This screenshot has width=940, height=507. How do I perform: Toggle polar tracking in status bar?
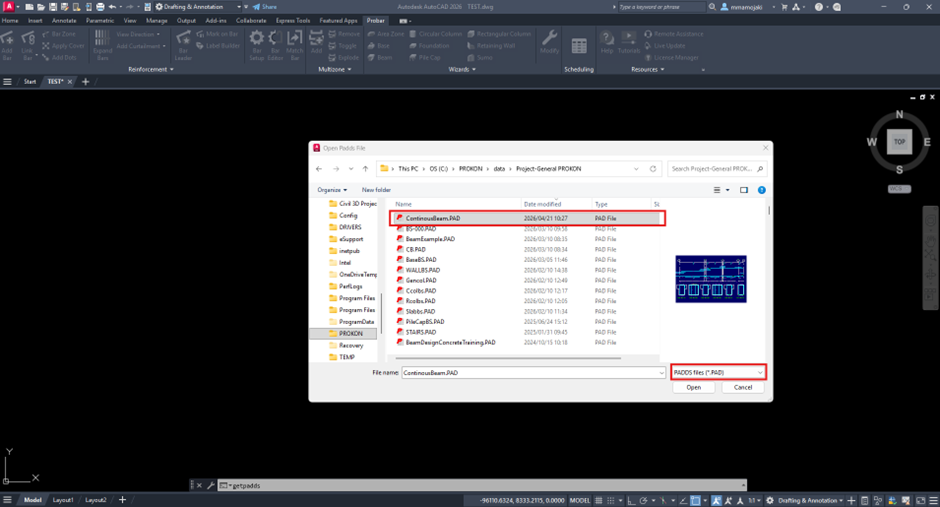[x=644, y=500]
